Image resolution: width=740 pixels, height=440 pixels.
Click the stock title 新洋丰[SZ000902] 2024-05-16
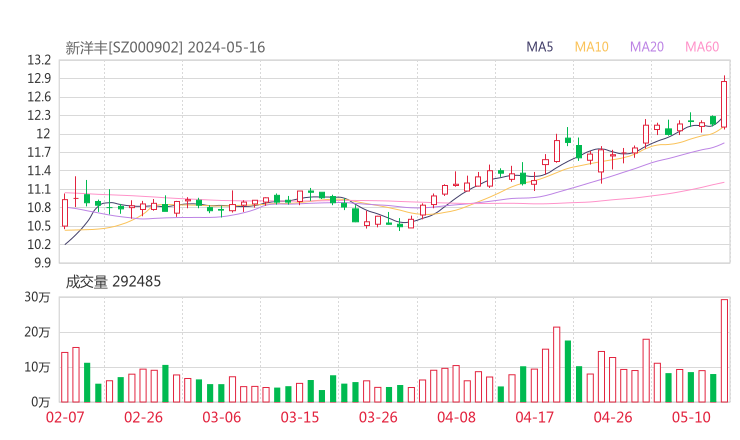point(165,48)
